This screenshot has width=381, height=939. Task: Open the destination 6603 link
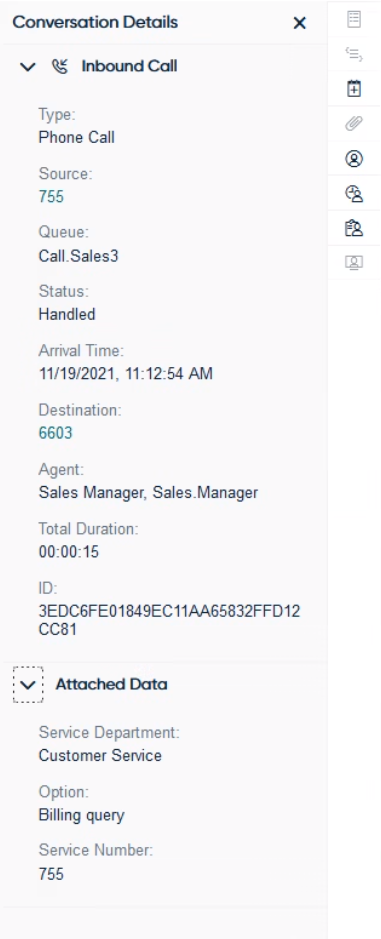tap(55, 432)
